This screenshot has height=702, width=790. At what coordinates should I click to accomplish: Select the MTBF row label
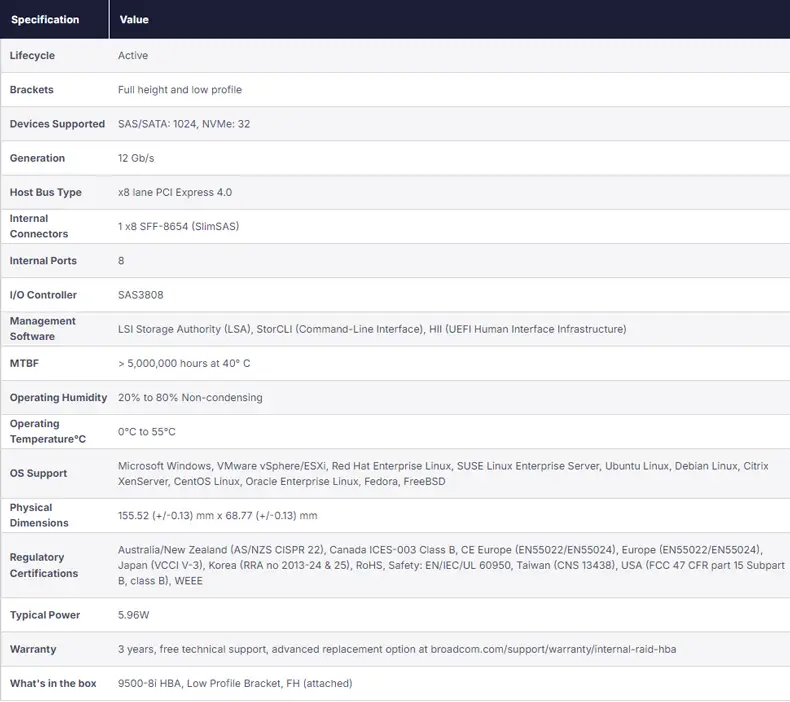(x=24, y=363)
